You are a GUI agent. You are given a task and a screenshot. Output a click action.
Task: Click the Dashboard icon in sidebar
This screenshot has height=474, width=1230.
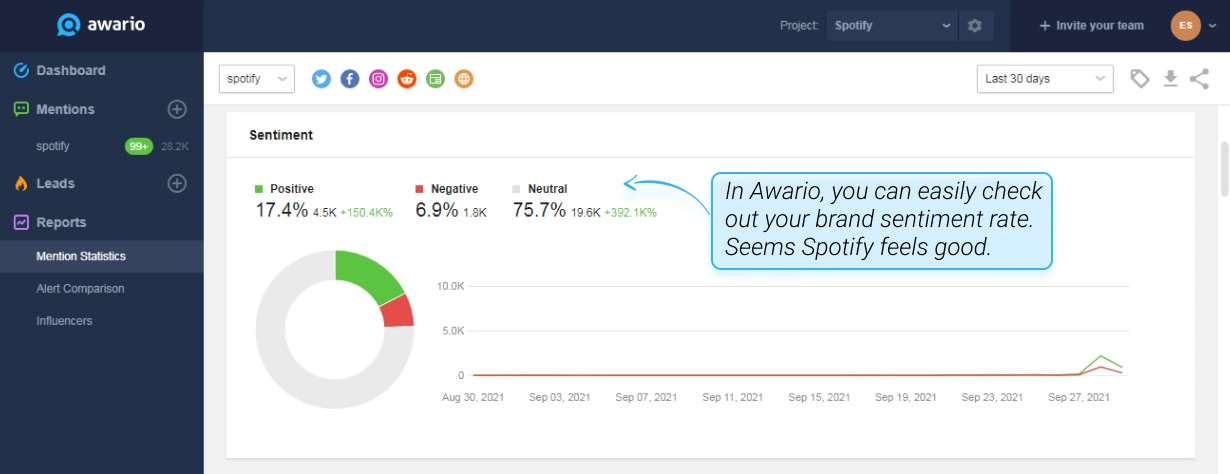point(21,70)
